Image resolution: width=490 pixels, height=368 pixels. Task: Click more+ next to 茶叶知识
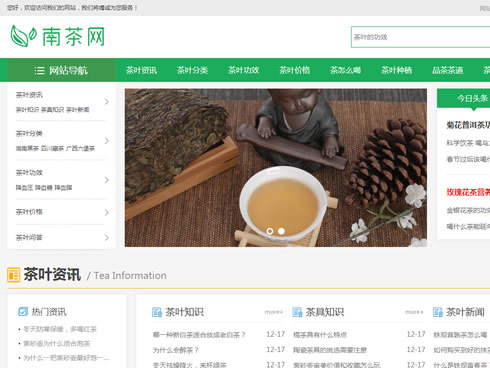[x=274, y=312]
